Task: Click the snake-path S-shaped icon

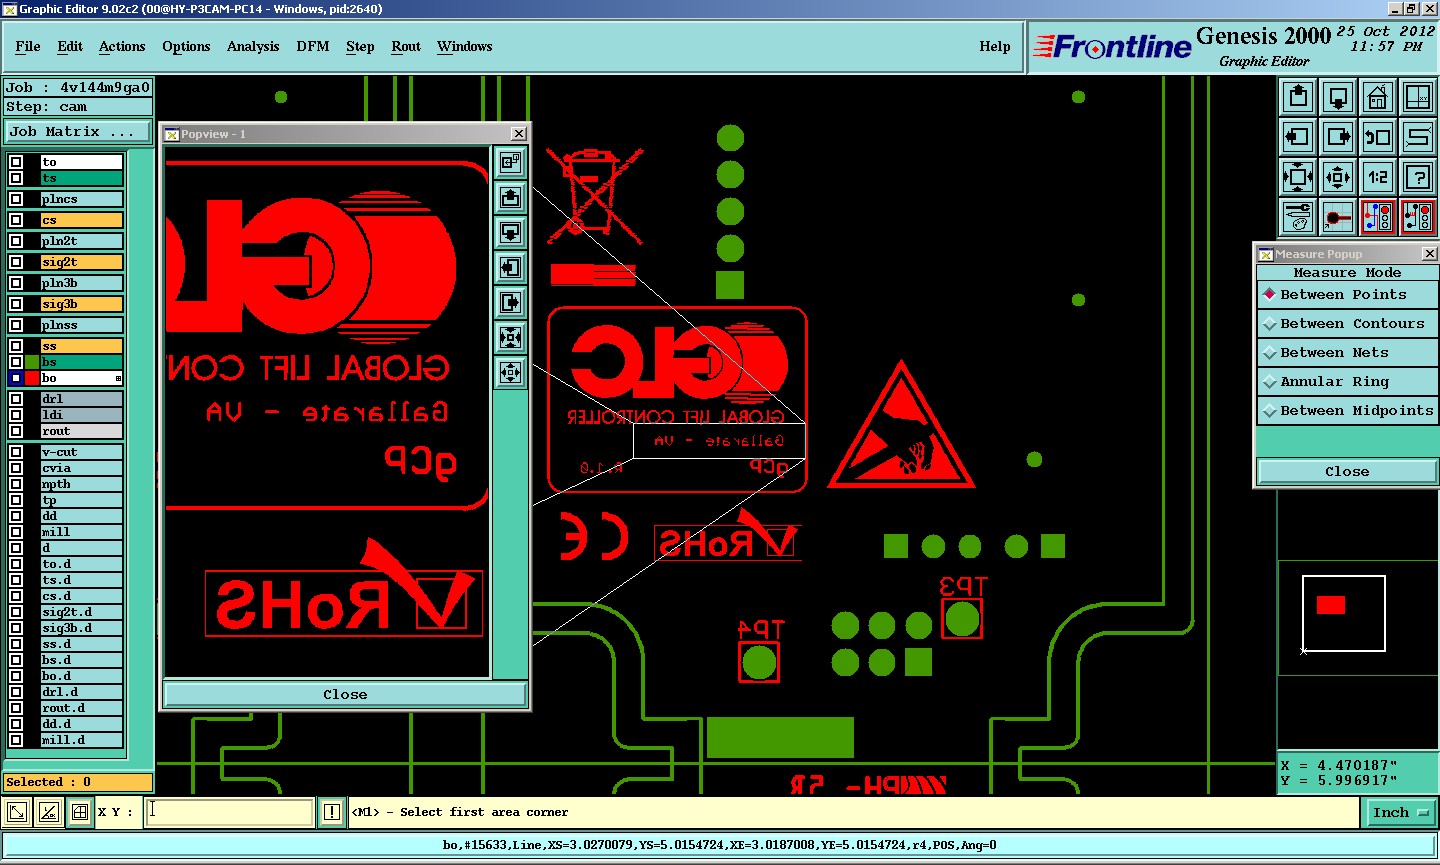Action: click(1418, 137)
